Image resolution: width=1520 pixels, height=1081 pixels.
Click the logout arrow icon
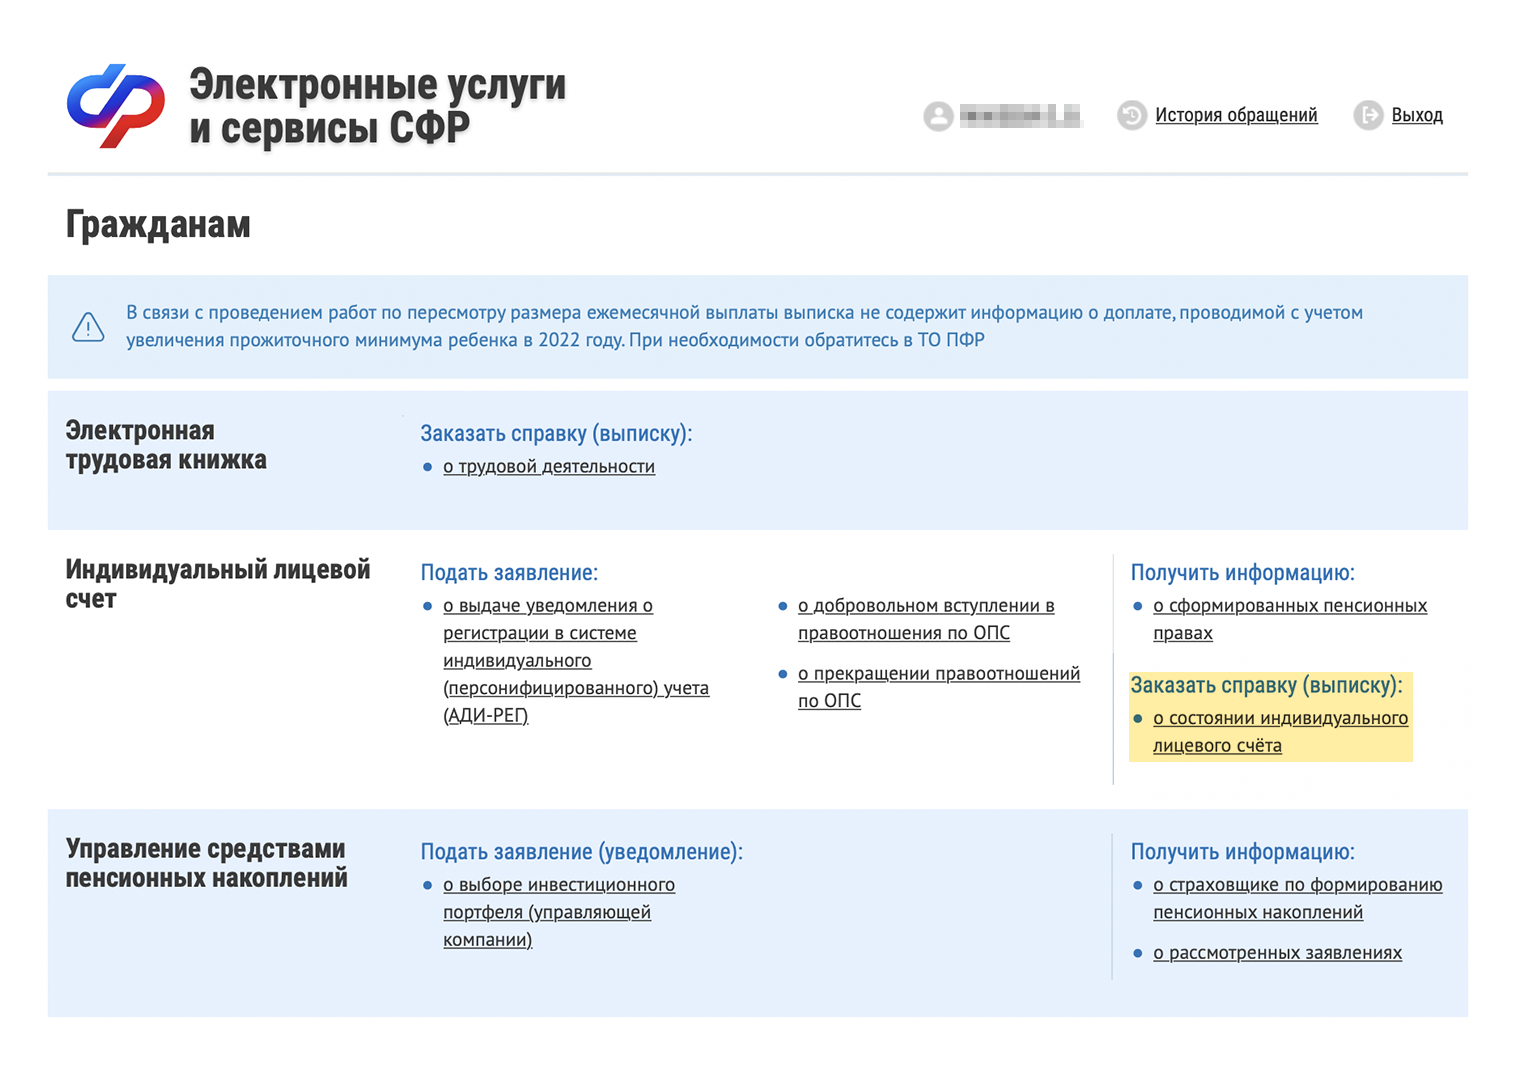(1368, 116)
